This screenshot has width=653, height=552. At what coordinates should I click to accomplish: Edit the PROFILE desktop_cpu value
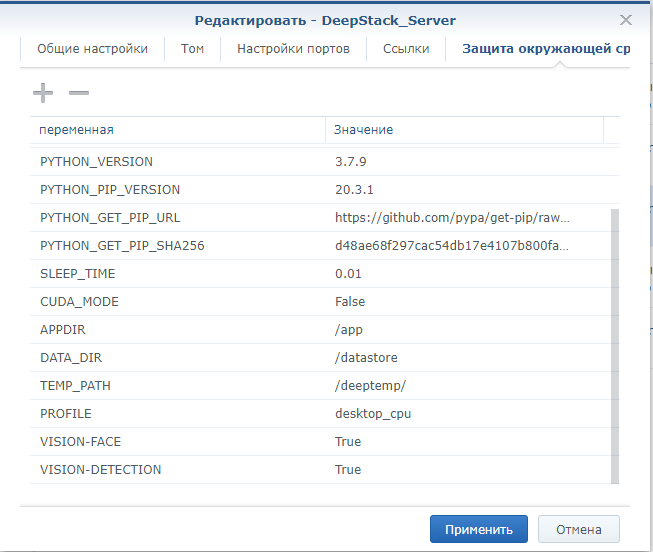click(373, 414)
